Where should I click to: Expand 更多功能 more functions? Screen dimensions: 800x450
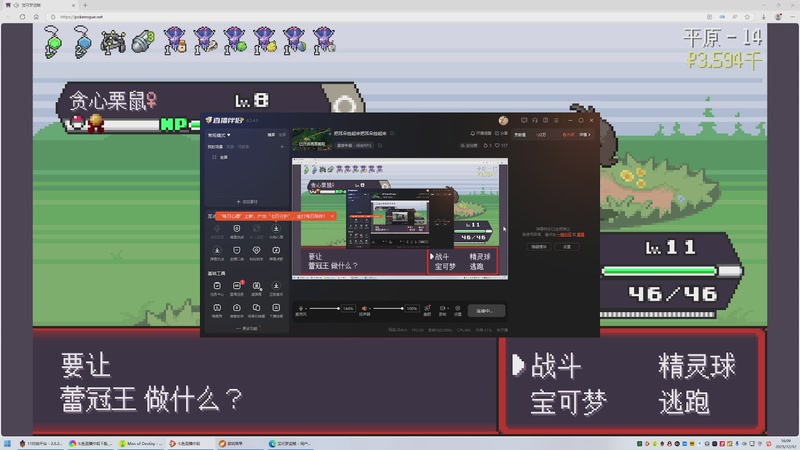coord(247,329)
